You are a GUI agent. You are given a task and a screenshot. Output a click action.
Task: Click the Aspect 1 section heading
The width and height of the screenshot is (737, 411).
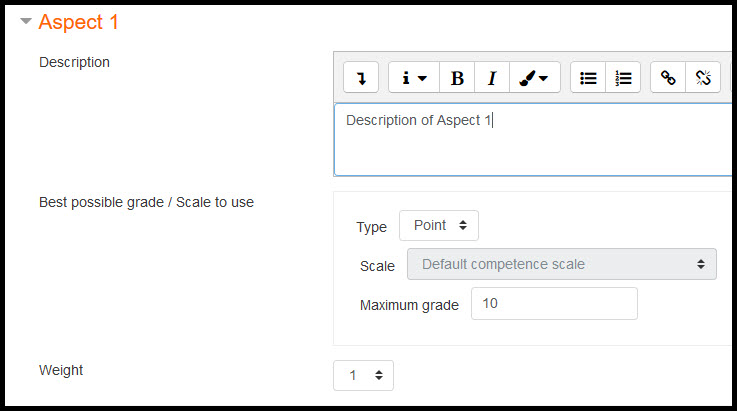point(78,22)
